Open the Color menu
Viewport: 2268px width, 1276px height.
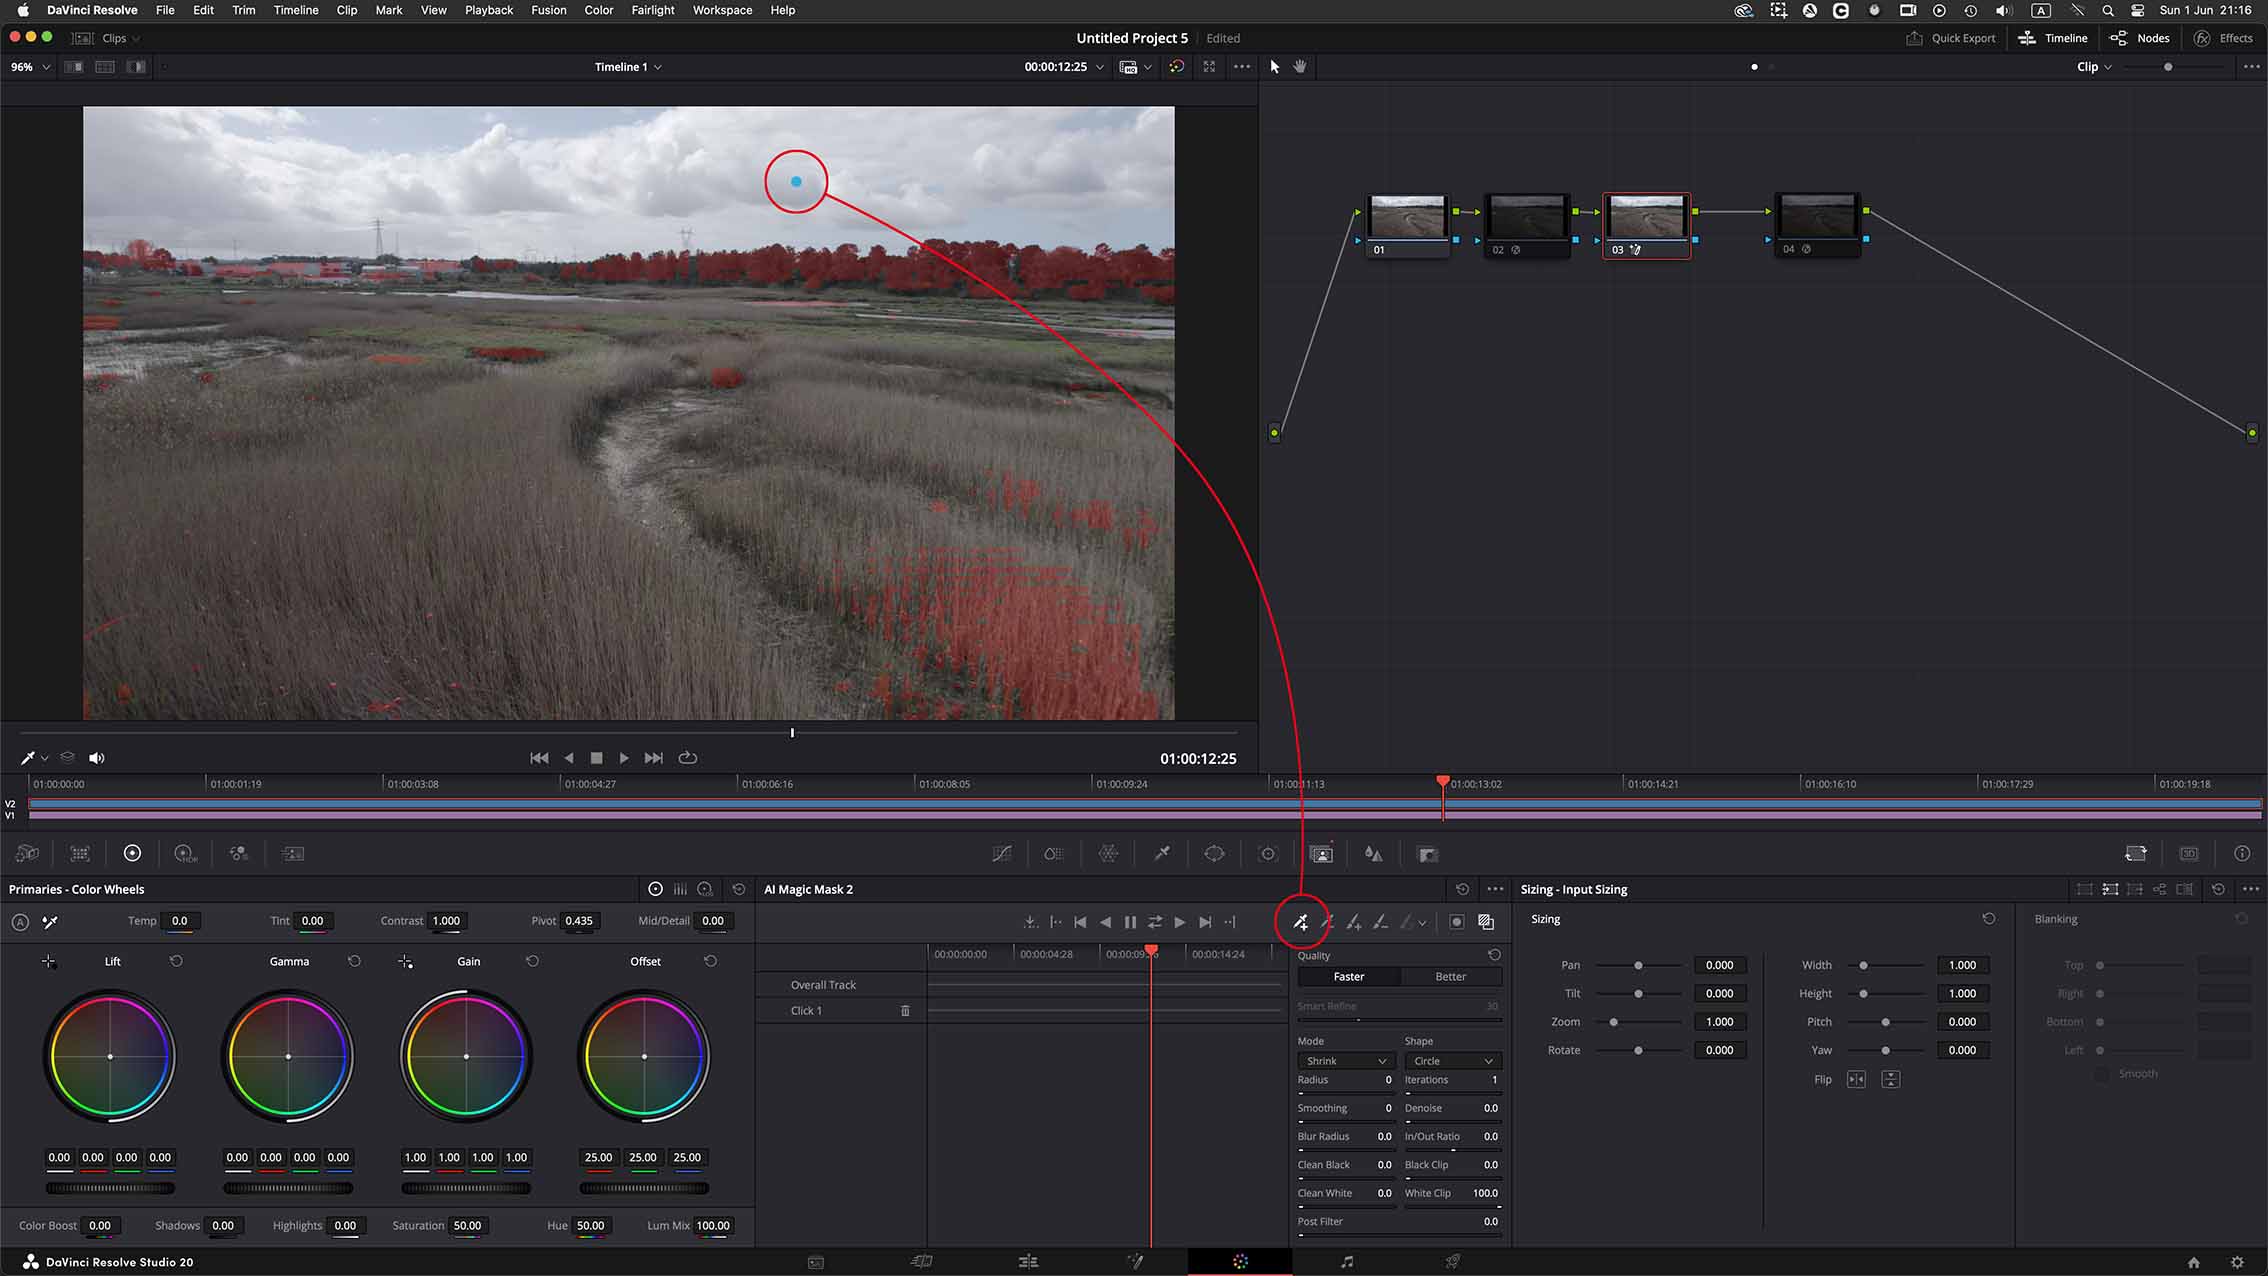click(599, 10)
